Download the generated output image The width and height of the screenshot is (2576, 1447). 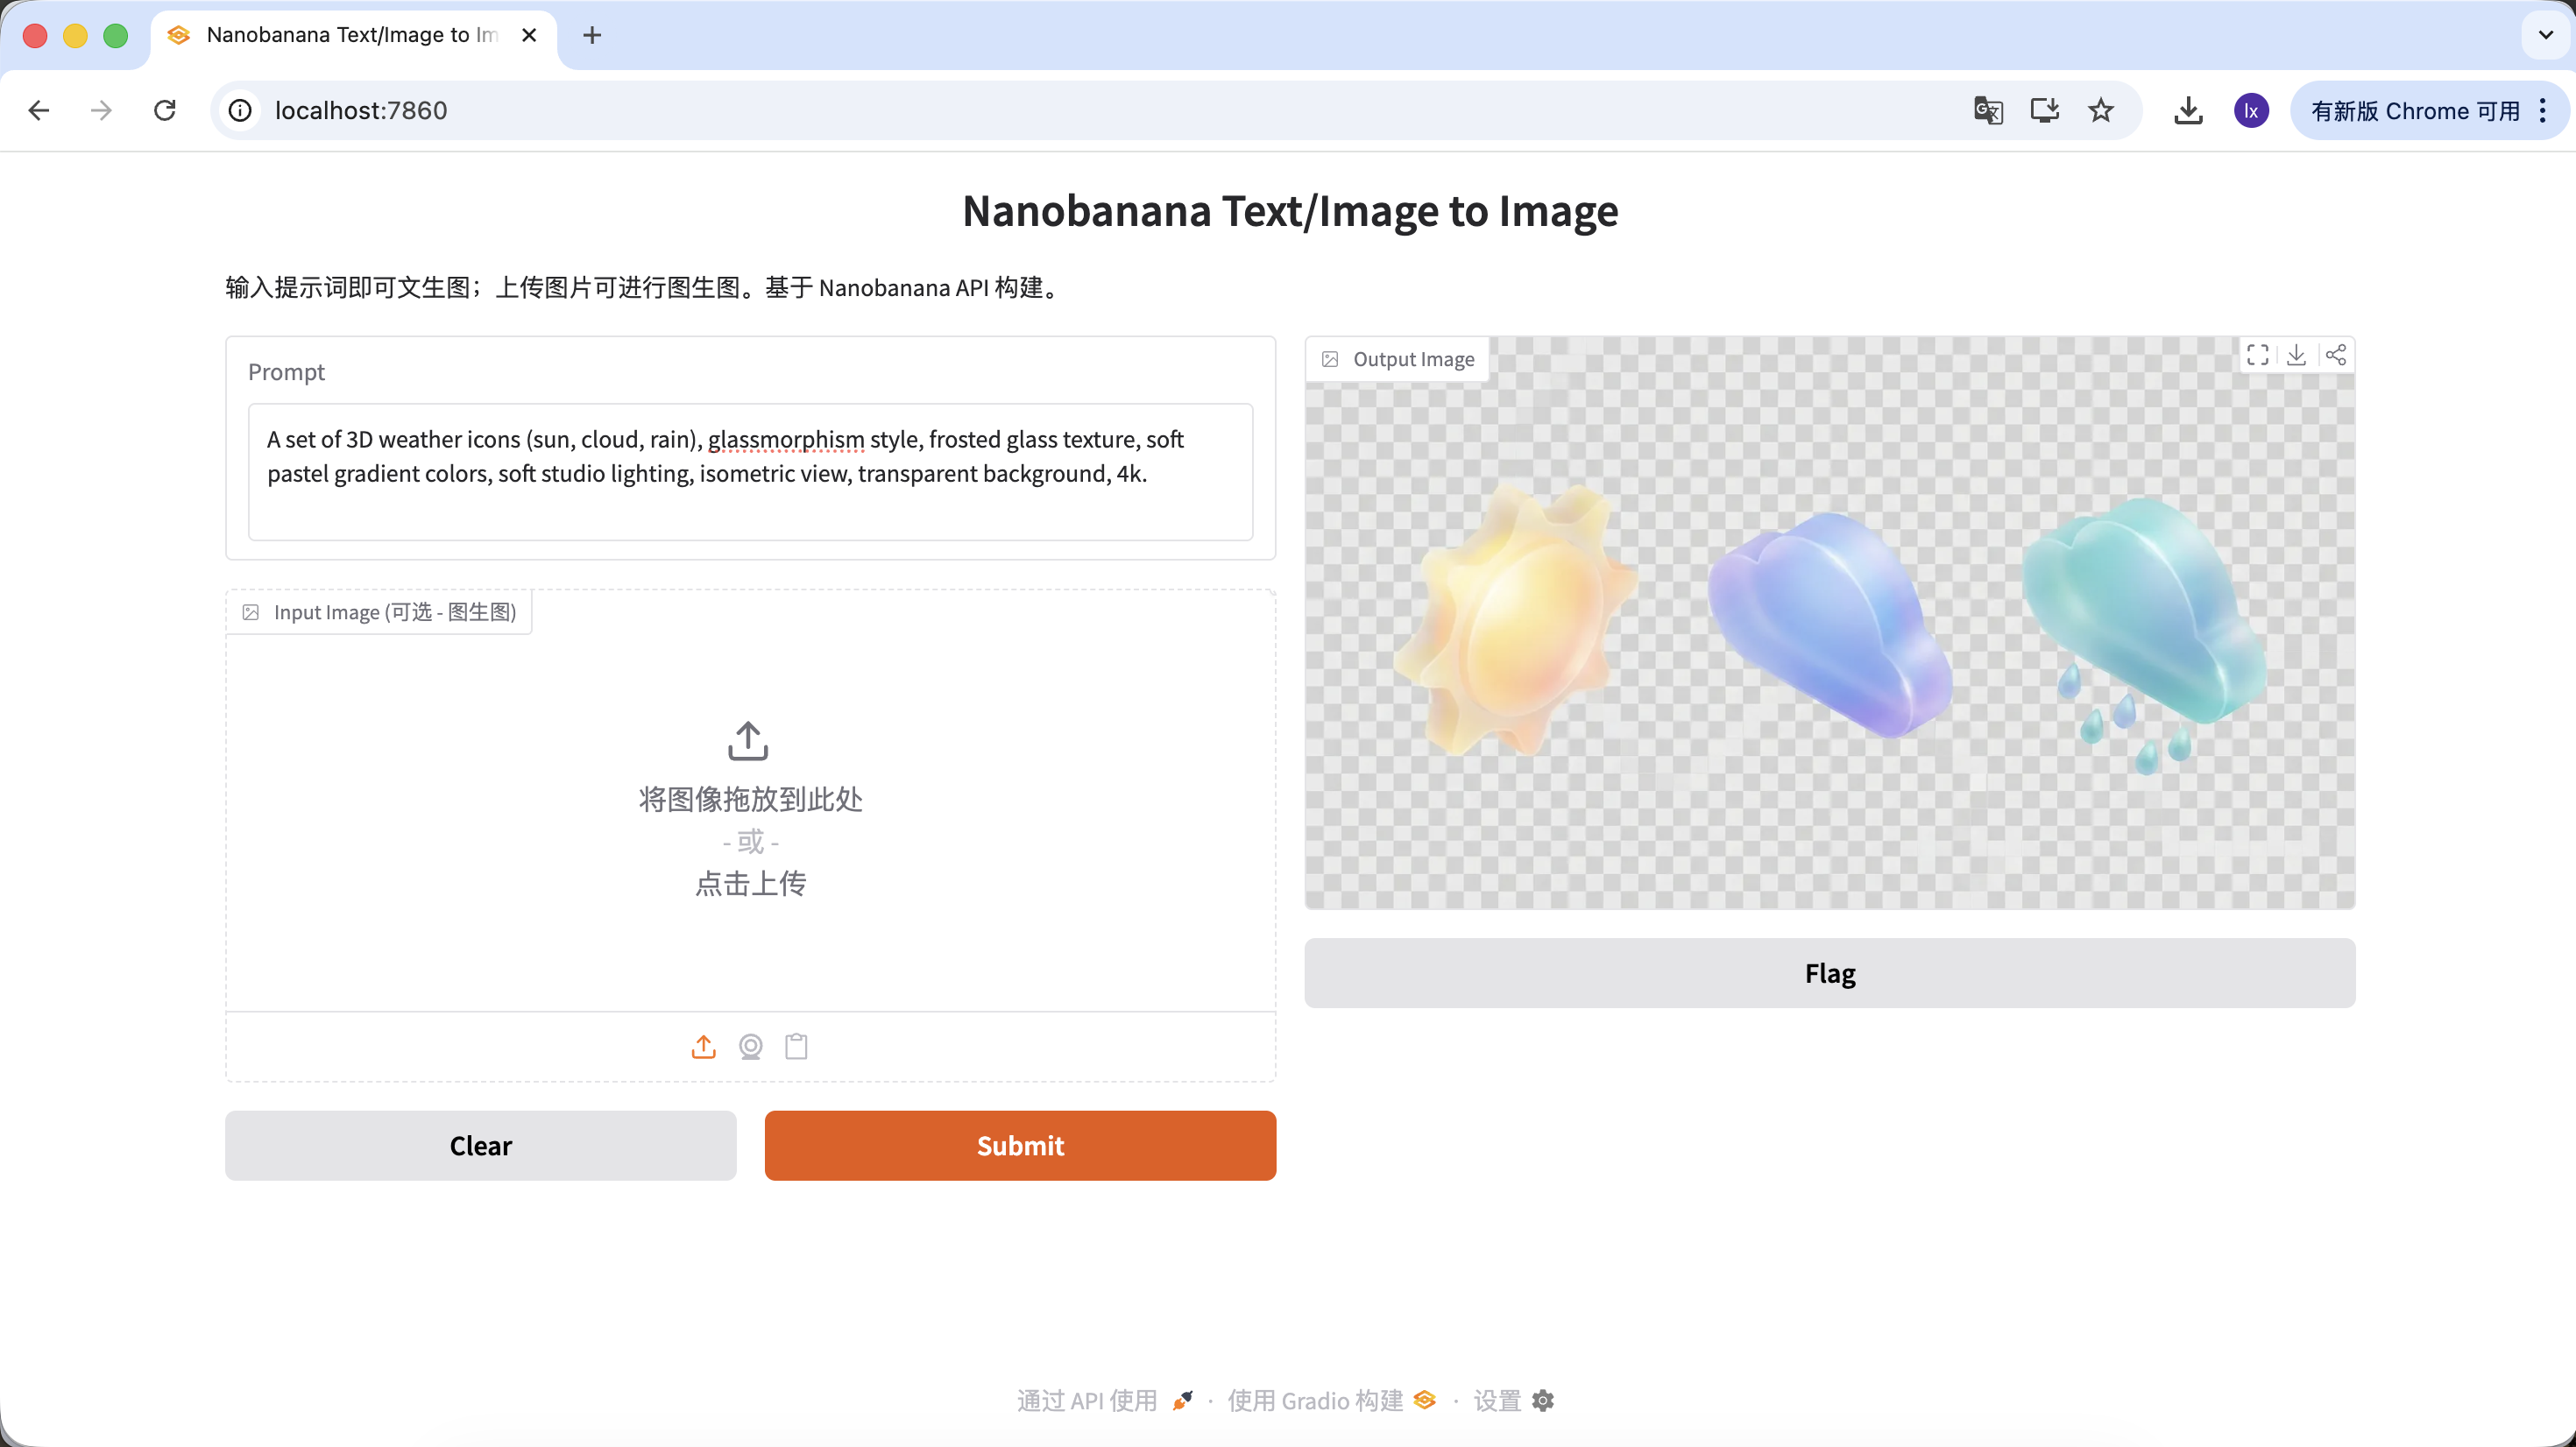pyautogui.click(x=2296, y=355)
